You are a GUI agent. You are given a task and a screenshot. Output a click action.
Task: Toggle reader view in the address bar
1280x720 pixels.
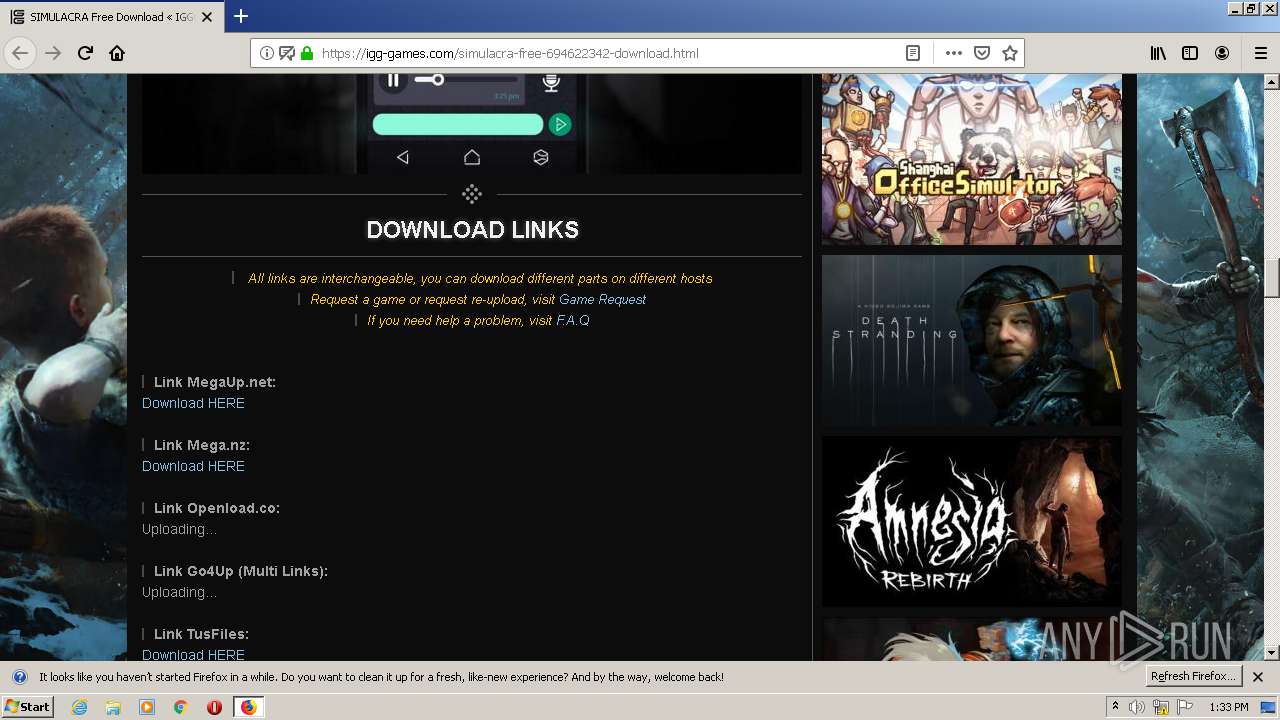pos(913,53)
